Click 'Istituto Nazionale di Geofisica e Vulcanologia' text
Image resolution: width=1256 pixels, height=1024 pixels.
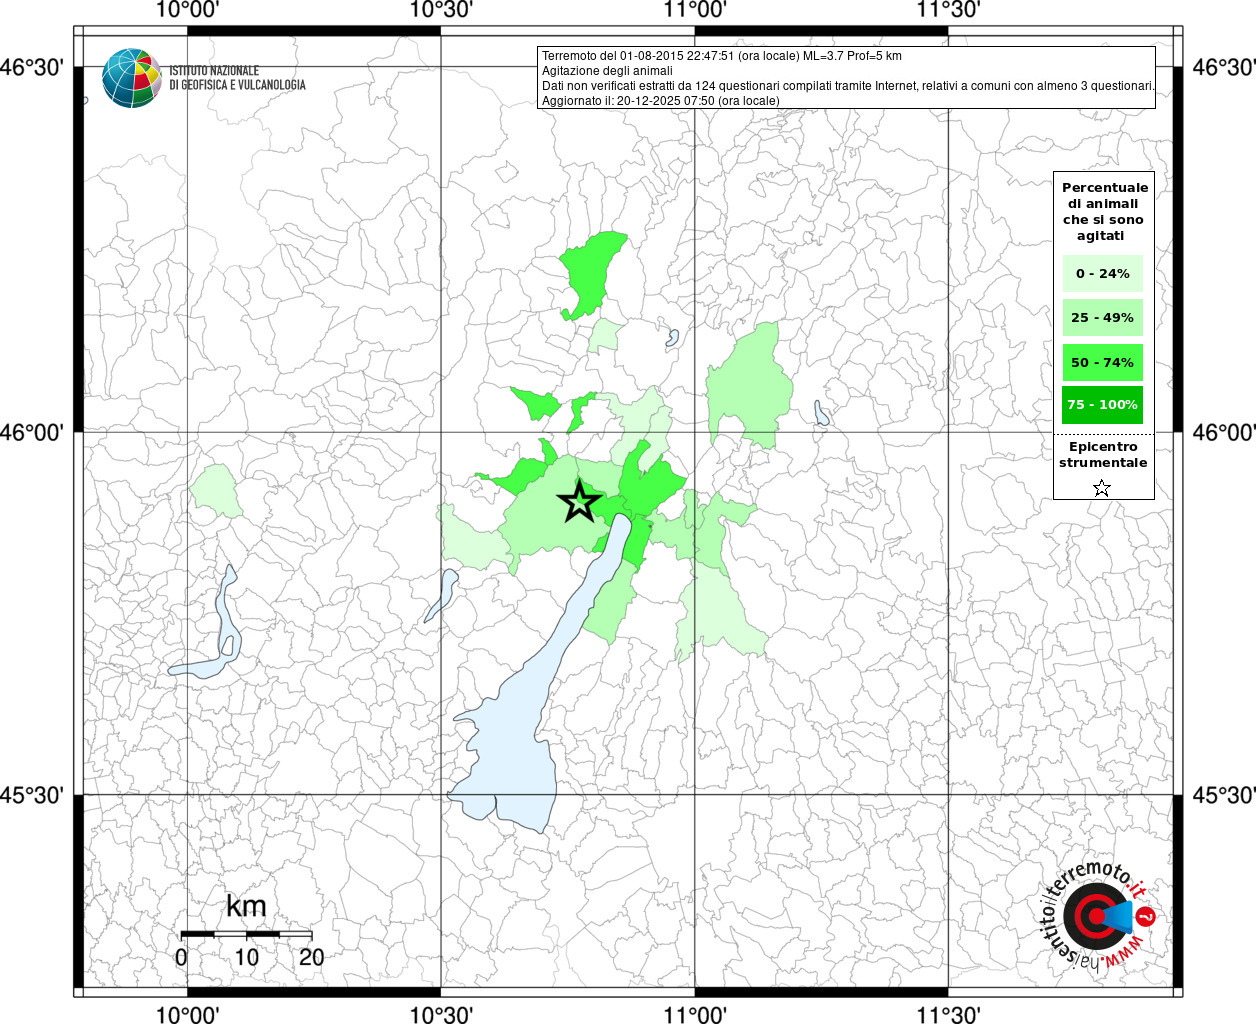(237, 78)
